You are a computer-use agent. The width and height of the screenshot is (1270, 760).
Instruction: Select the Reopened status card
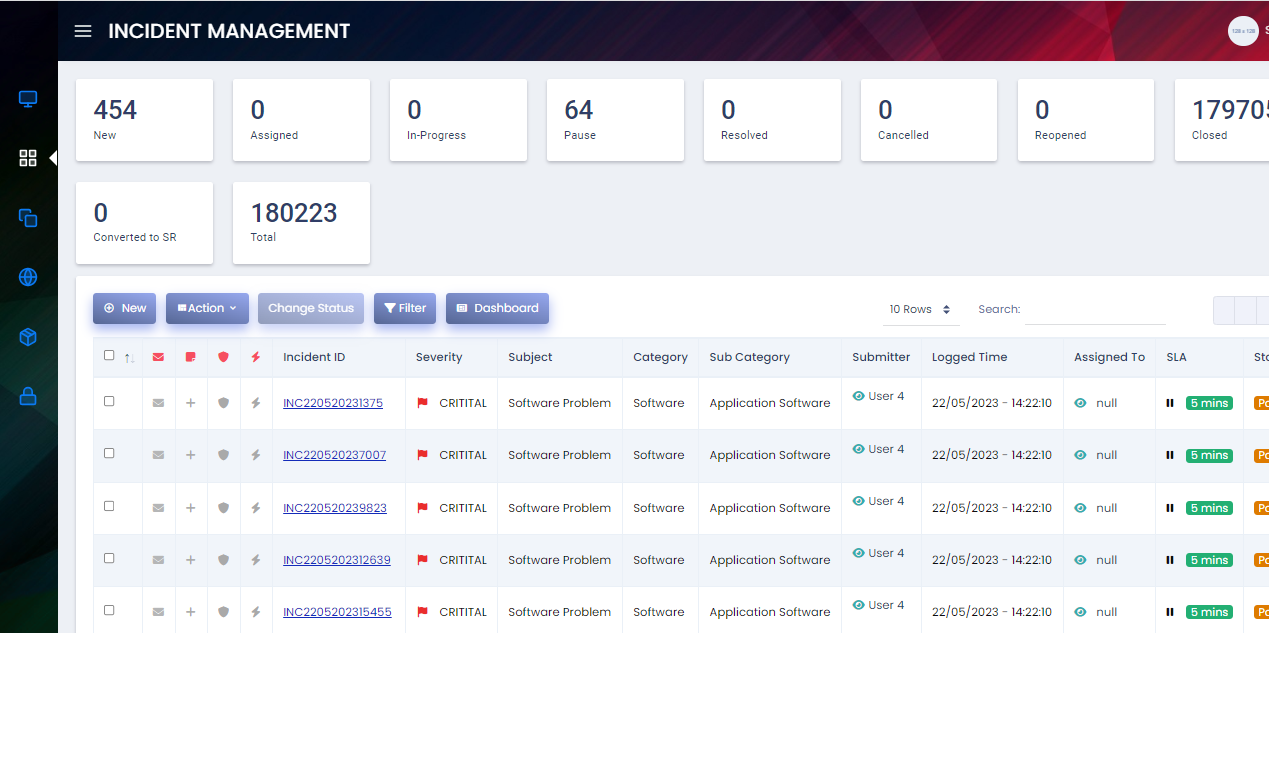point(1086,120)
